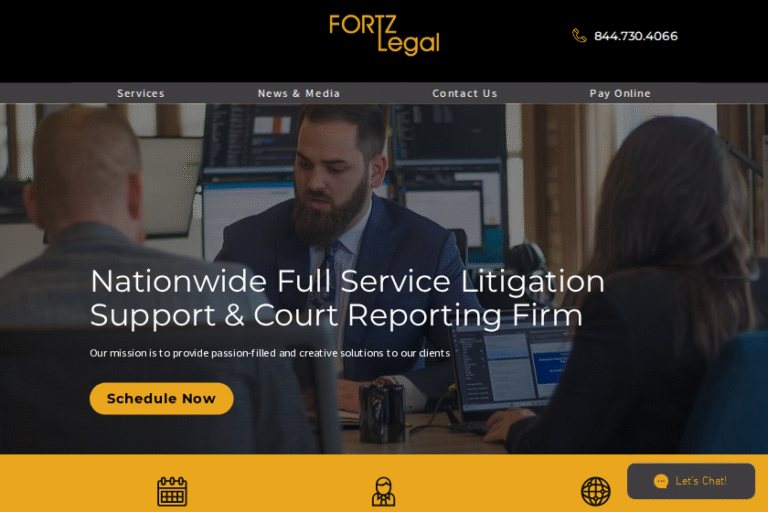Click the Support & Court Reporting Firm text

(336, 315)
